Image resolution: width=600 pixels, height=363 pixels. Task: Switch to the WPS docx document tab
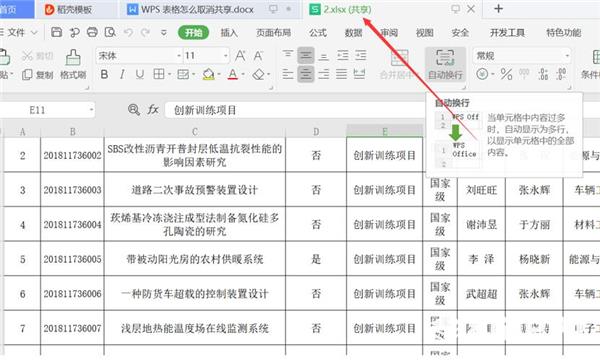(197, 9)
